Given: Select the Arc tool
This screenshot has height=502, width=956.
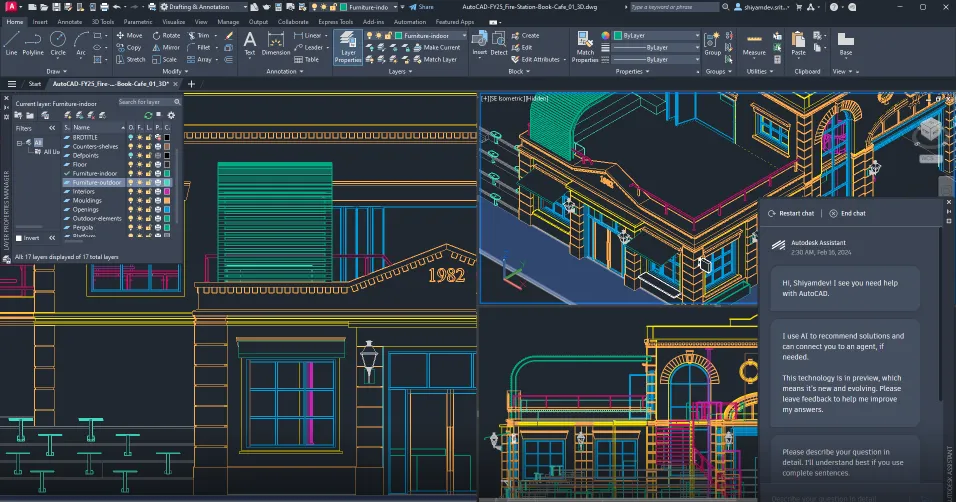Looking at the screenshot, I should point(81,44).
